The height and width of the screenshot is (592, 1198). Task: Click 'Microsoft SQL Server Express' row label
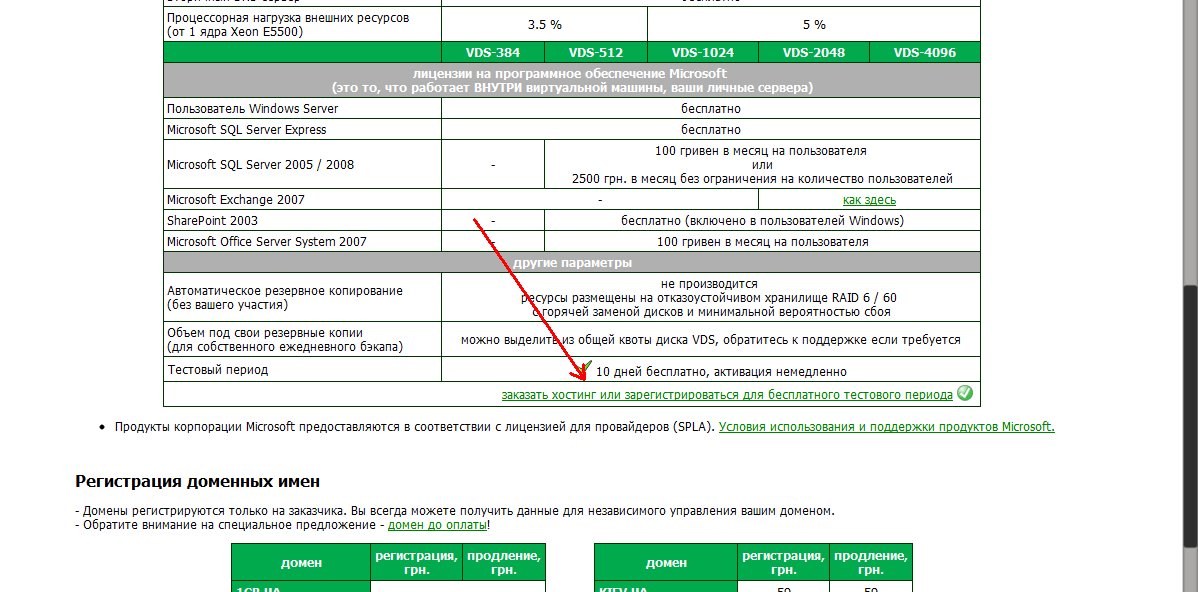click(x=246, y=130)
